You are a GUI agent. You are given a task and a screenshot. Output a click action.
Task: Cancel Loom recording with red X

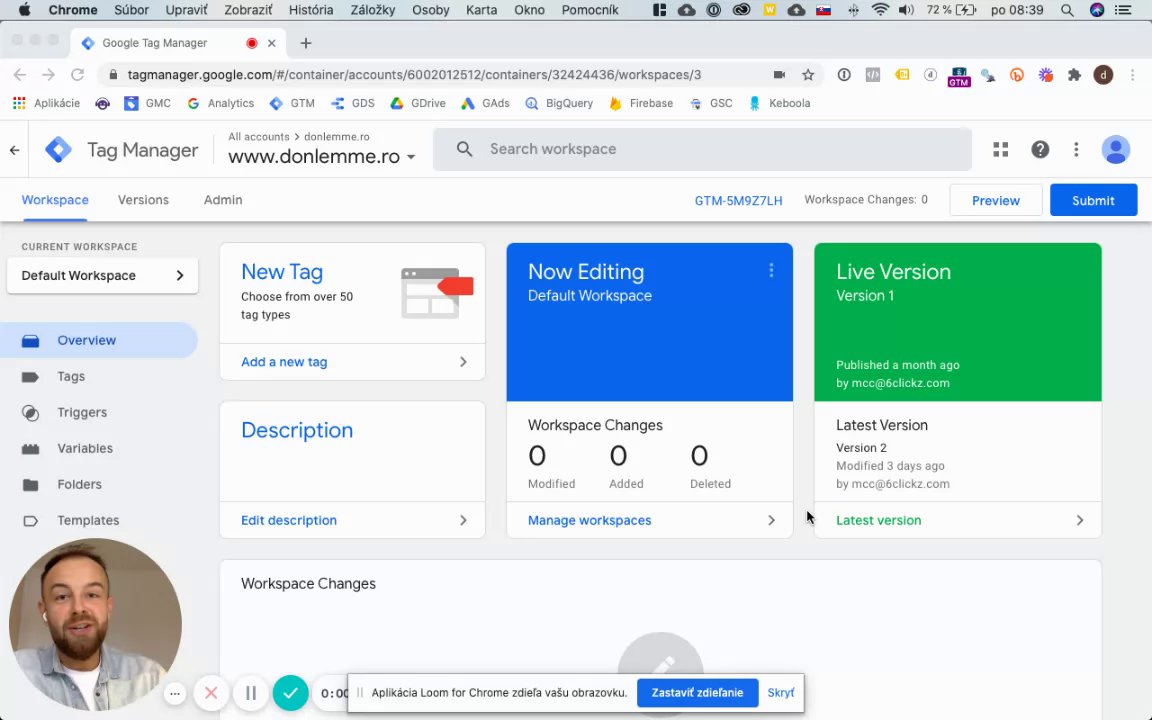[211, 693]
